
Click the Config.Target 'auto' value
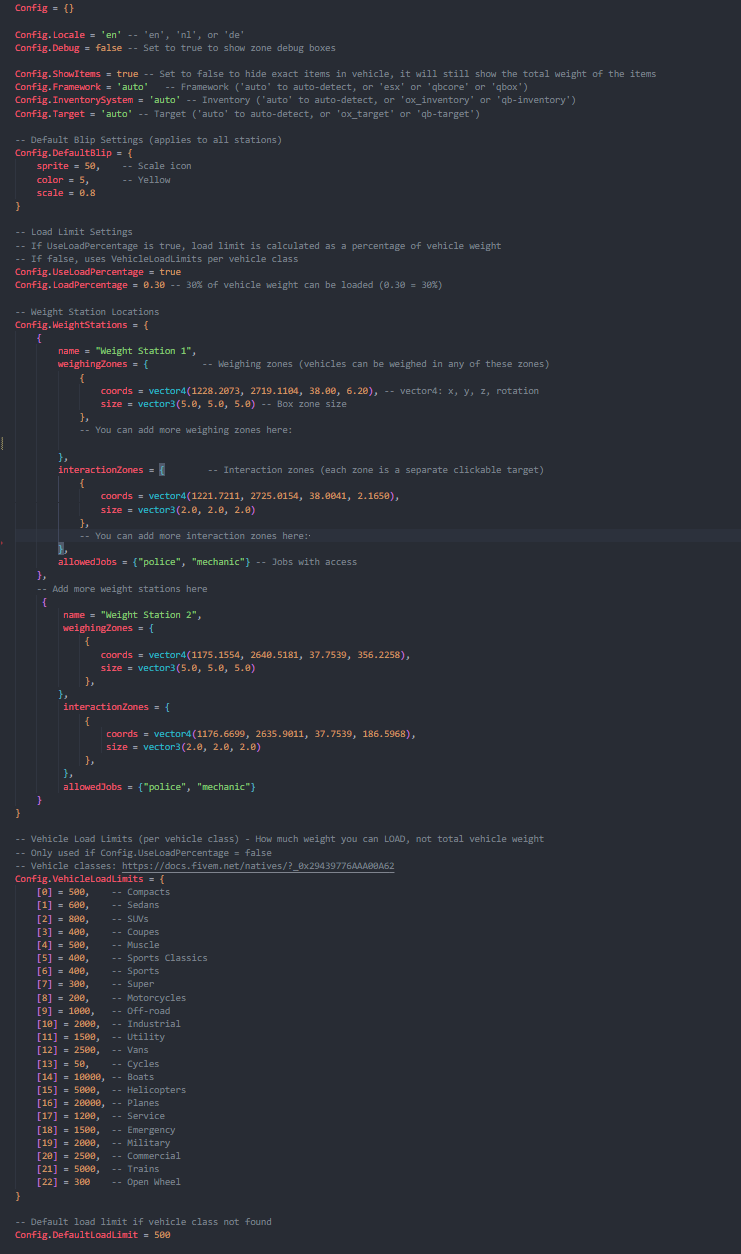point(115,114)
